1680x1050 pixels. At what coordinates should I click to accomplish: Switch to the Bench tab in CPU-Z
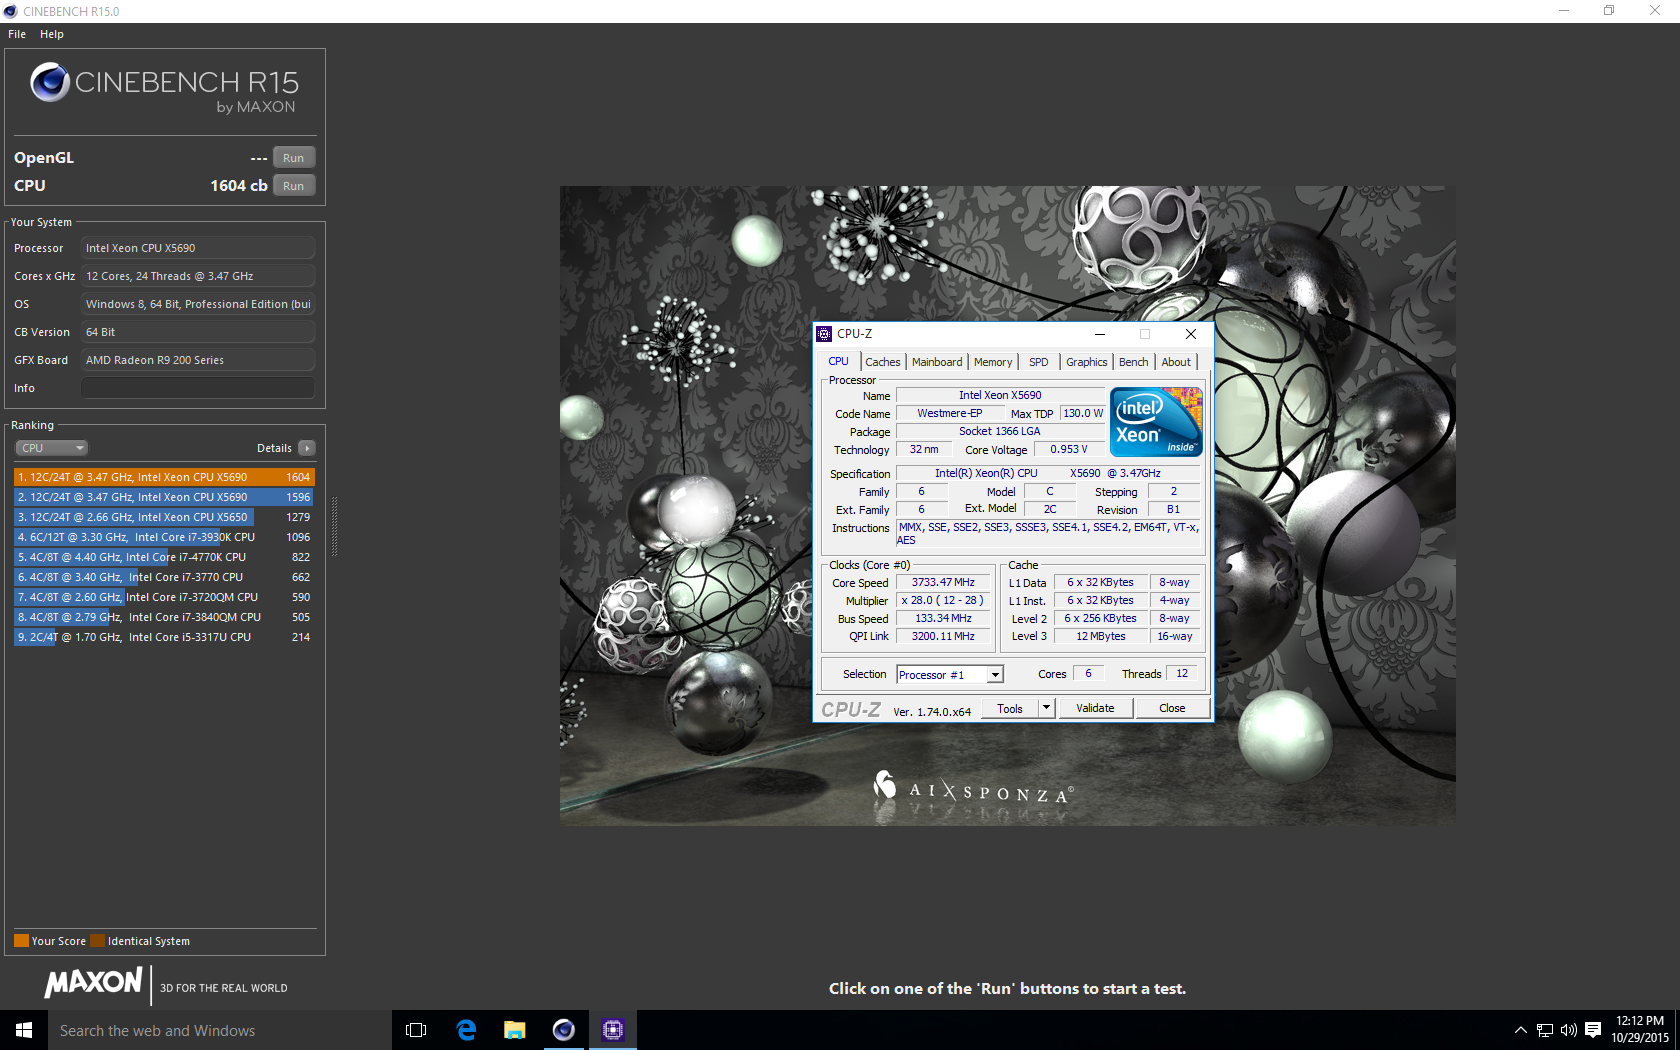(x=1134, y=362)
